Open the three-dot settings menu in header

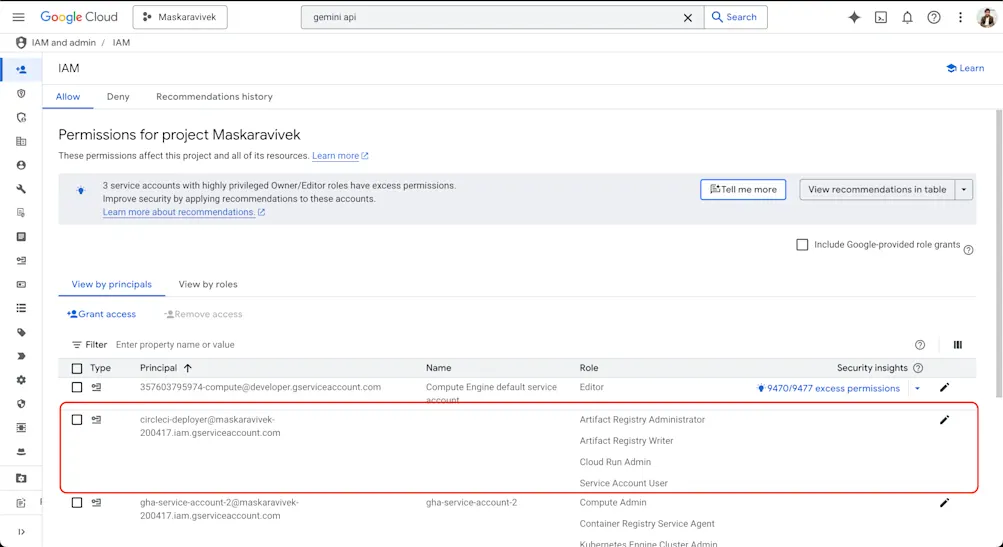[960, 17]
